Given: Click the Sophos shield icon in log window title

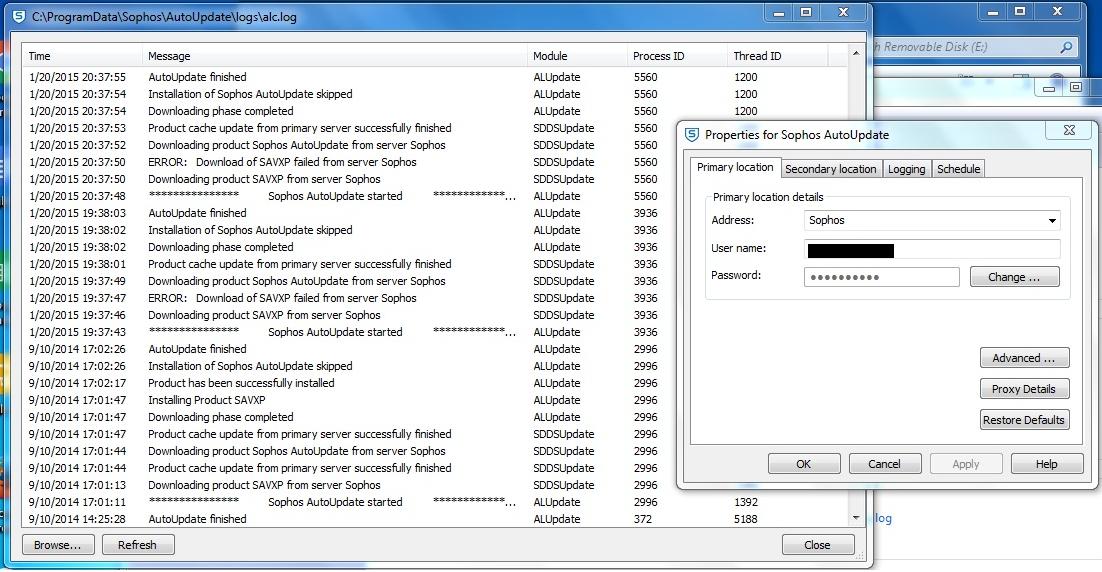Looking at the screenshot, I should point(19,16).
